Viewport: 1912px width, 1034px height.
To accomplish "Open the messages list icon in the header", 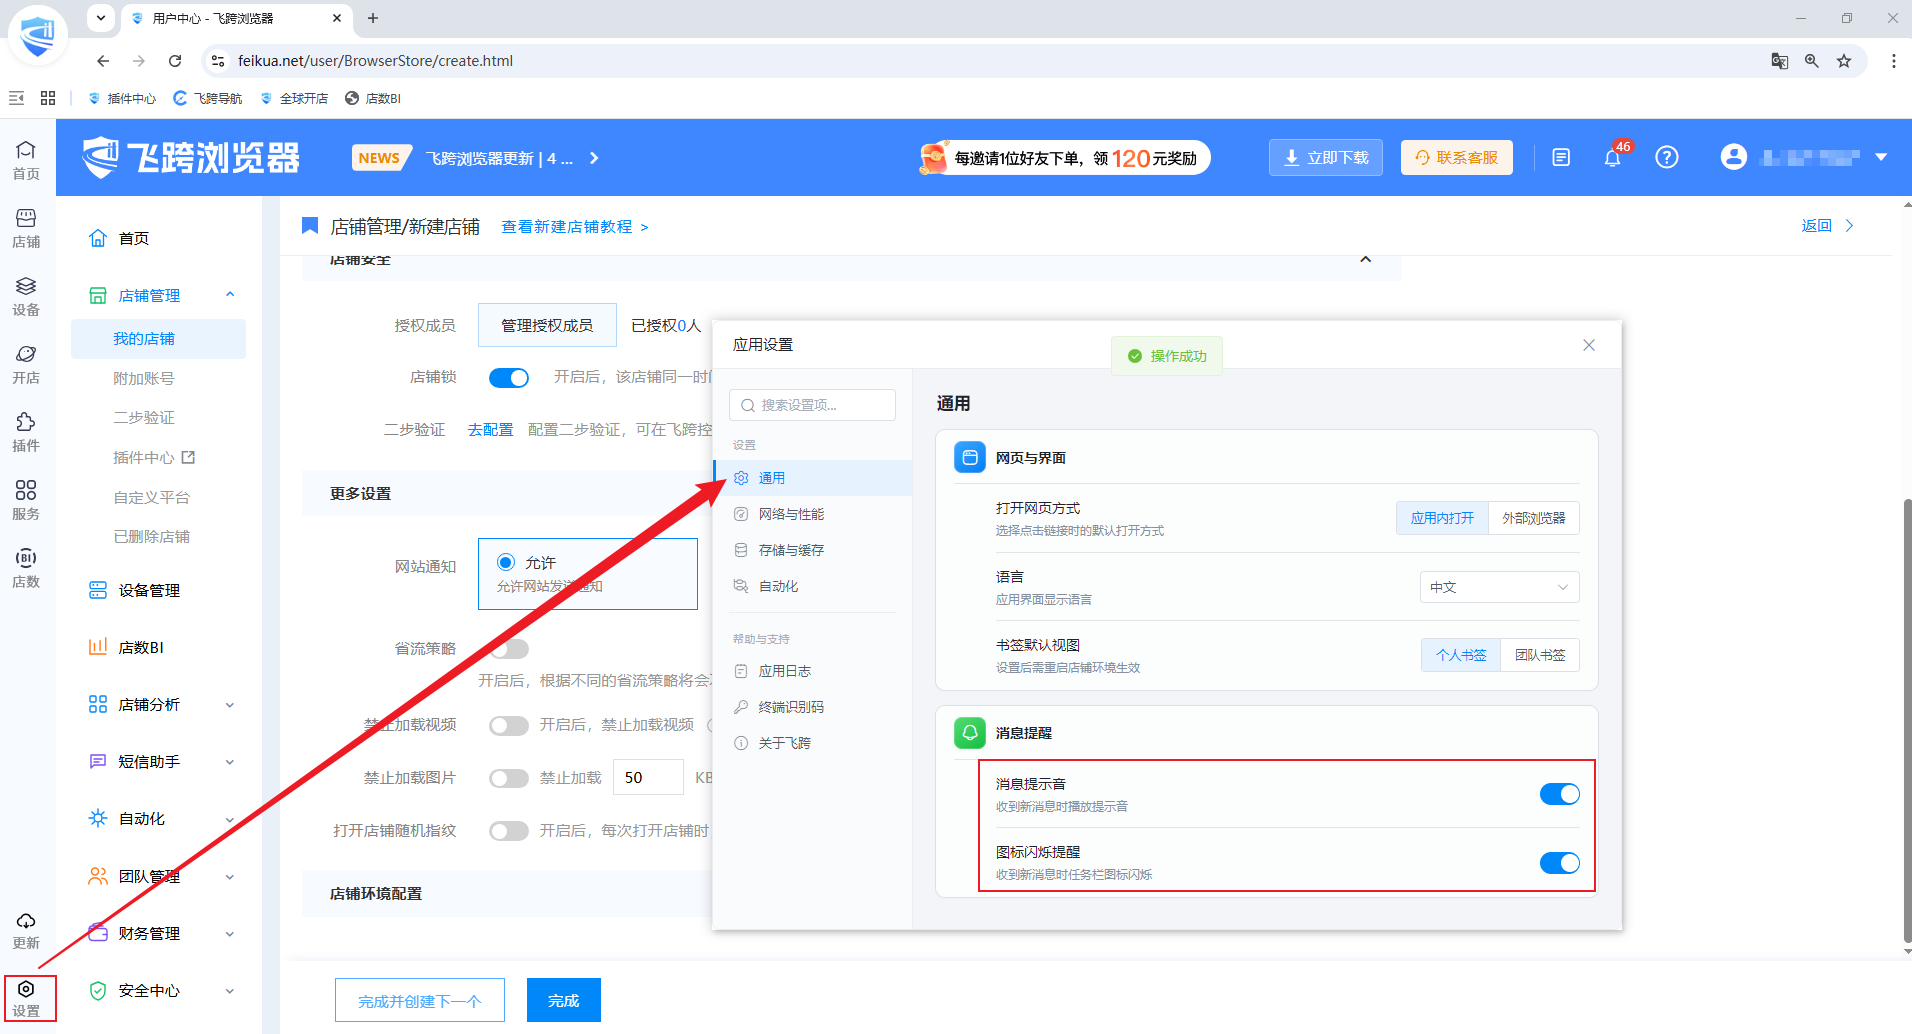I will pyautogui.click(x=1561, y=158).
